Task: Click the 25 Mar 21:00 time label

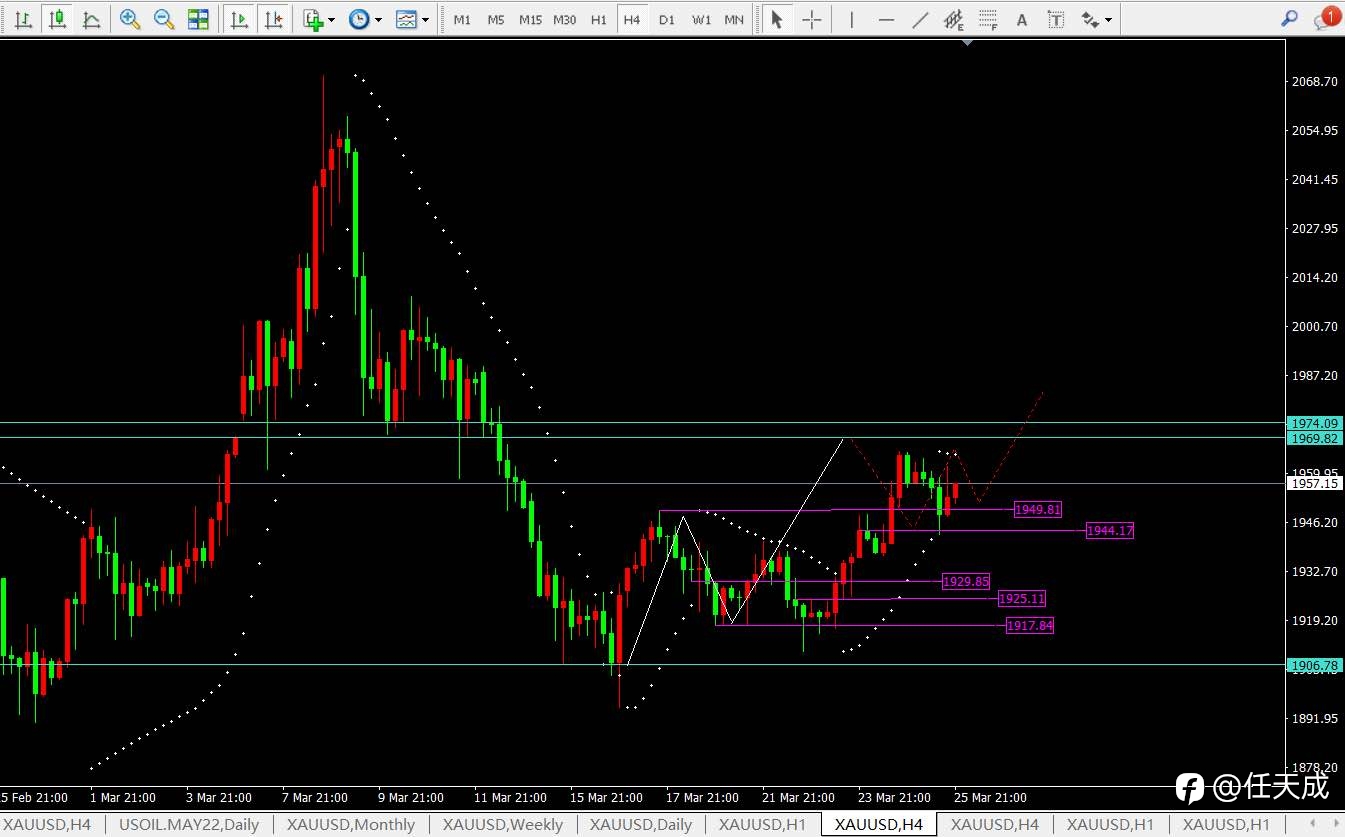Action: (989, 798)
